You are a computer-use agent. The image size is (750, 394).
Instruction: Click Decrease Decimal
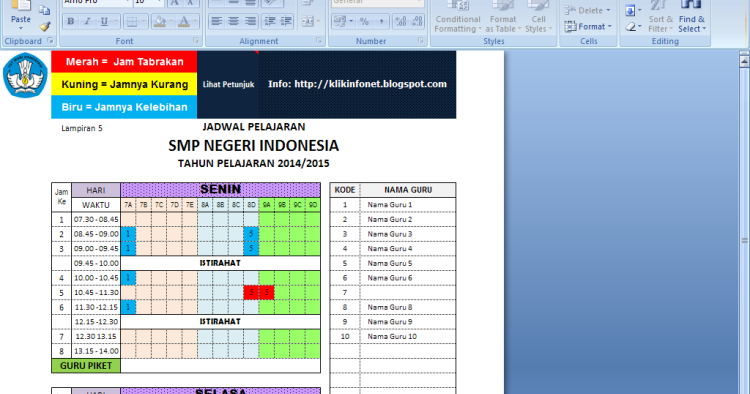pos(417,22)
